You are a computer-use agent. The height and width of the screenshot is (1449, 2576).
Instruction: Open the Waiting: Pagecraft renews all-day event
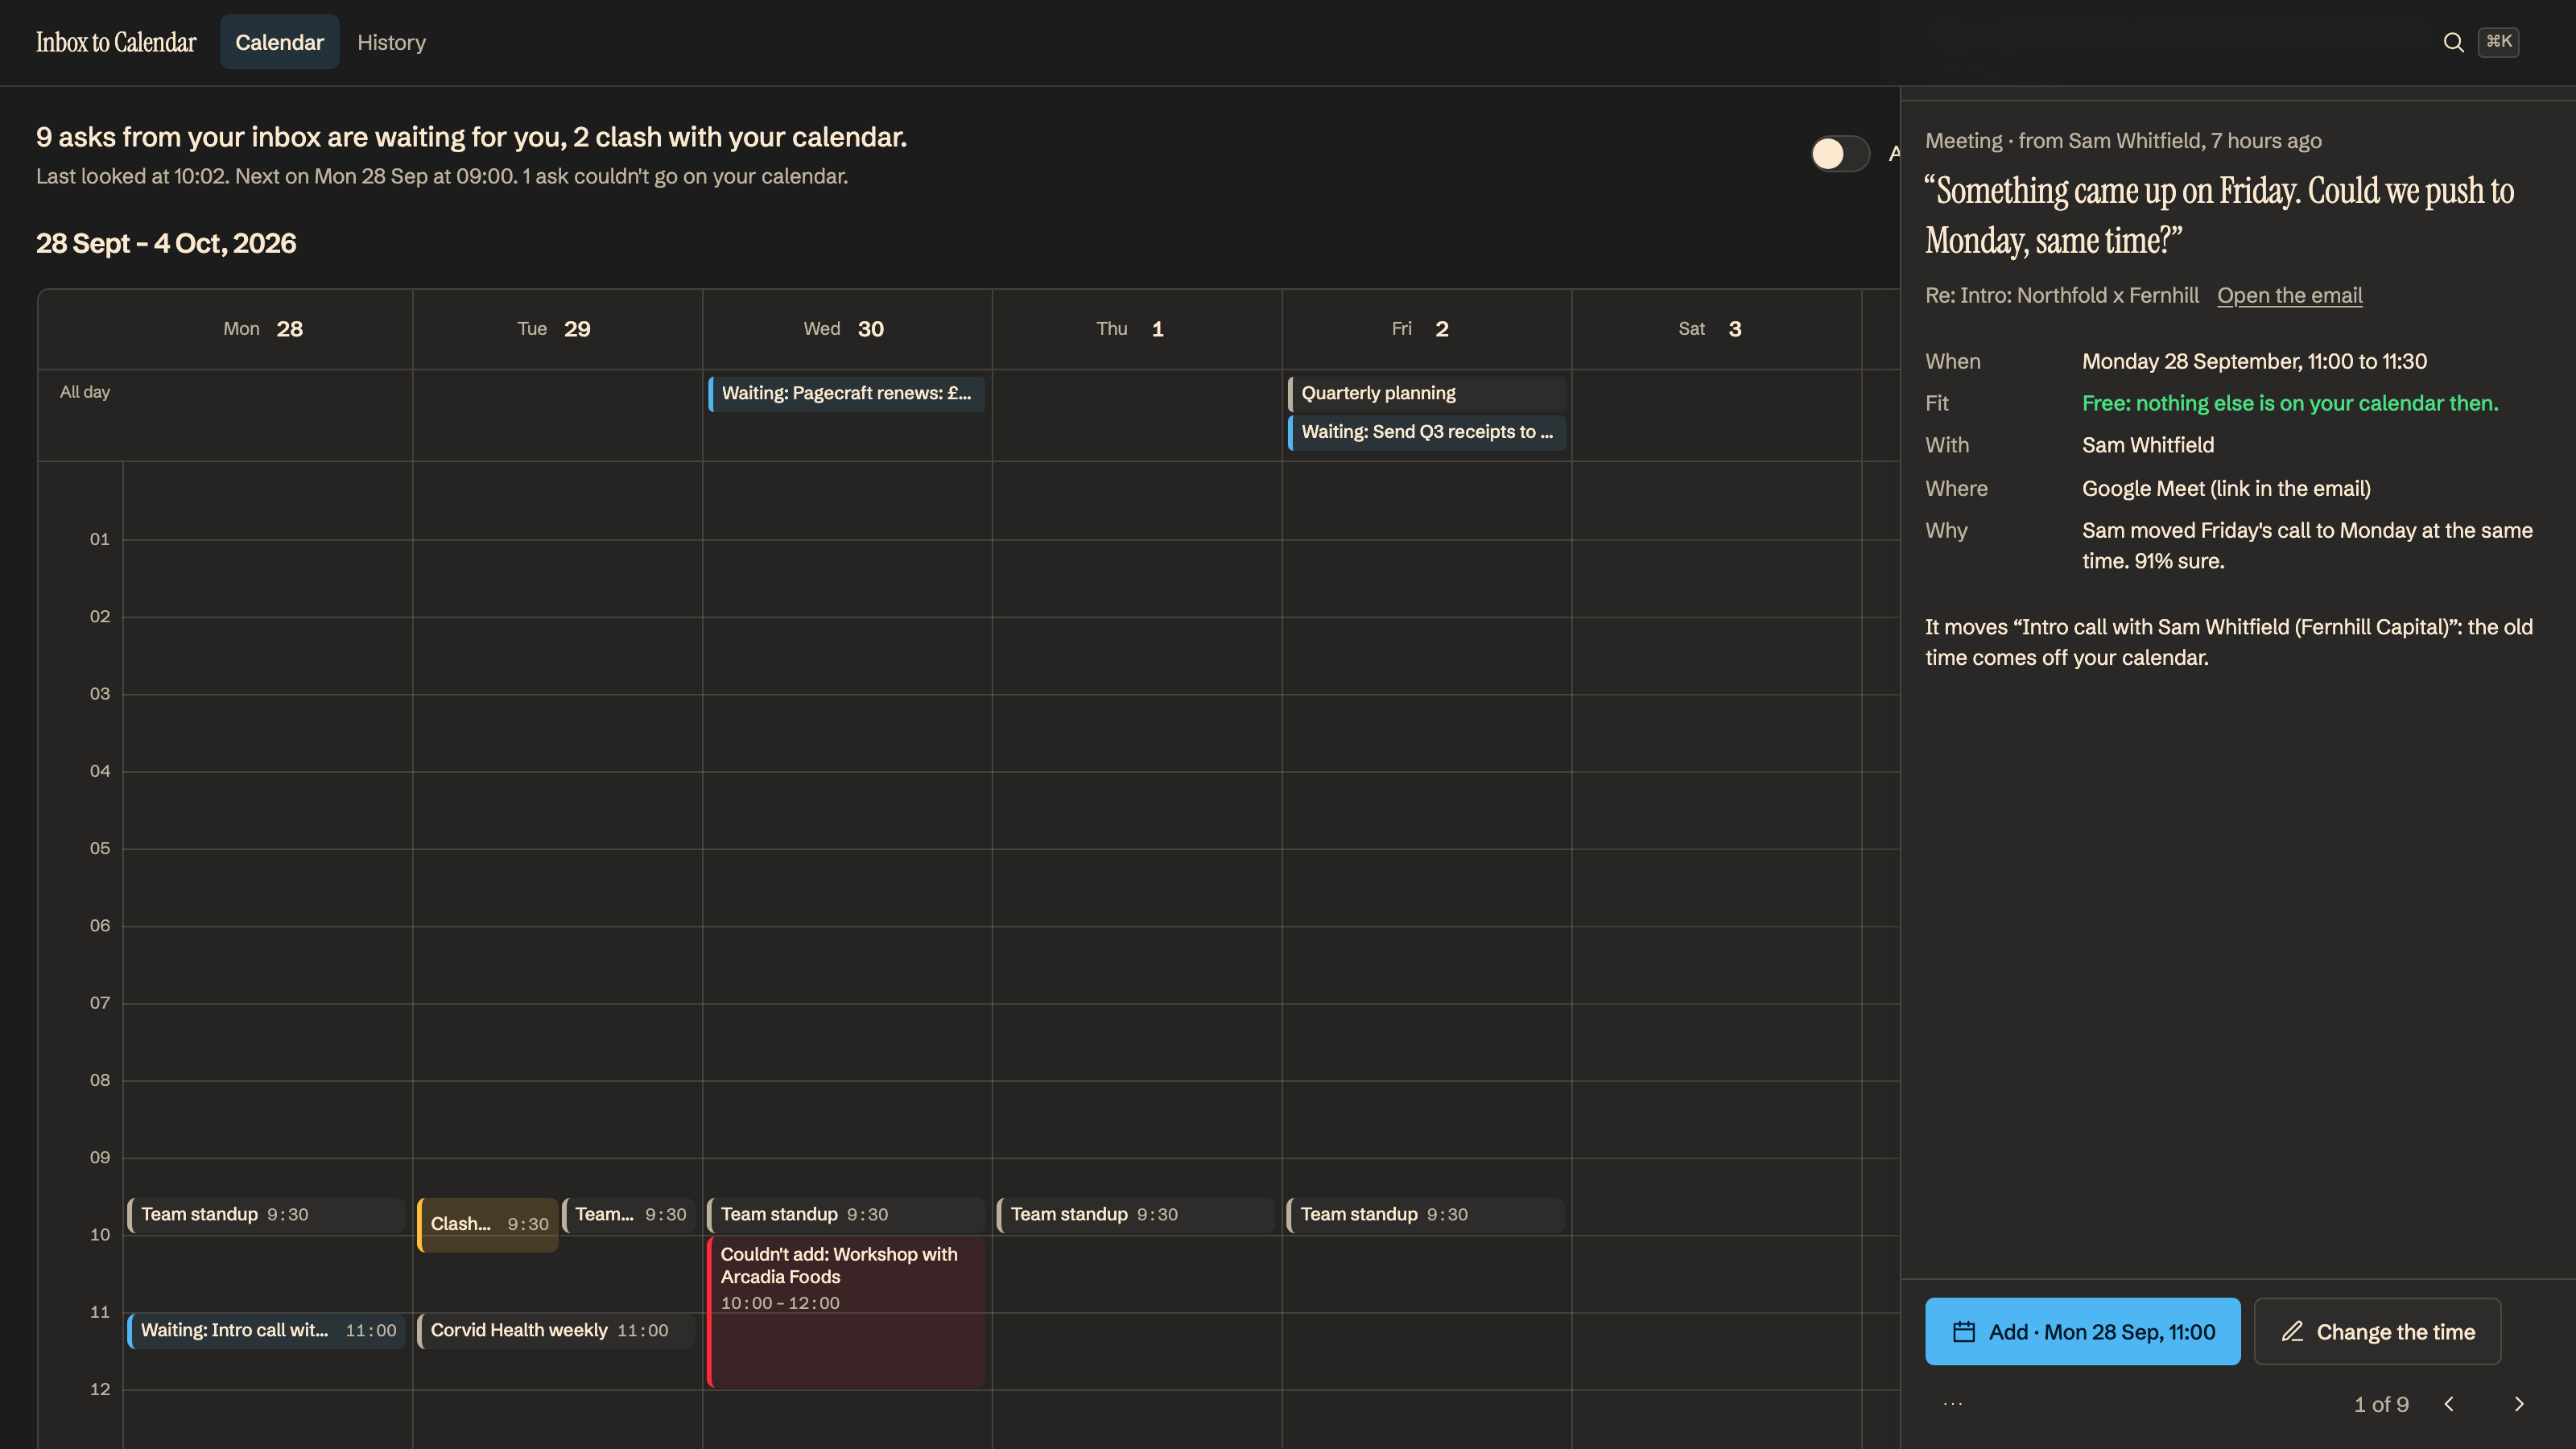[846, 393]
